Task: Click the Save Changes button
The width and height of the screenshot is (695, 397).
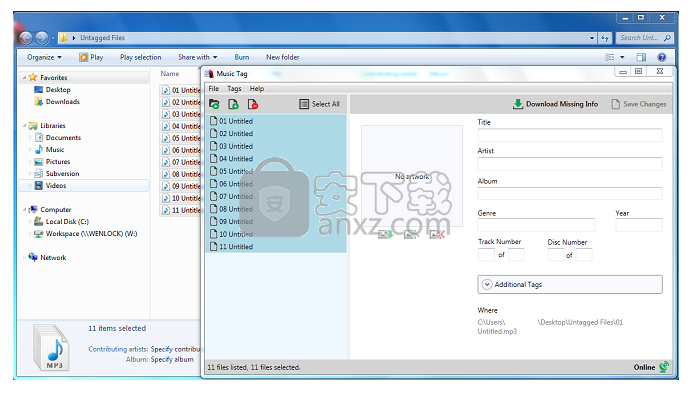Action: pos(639,104)
